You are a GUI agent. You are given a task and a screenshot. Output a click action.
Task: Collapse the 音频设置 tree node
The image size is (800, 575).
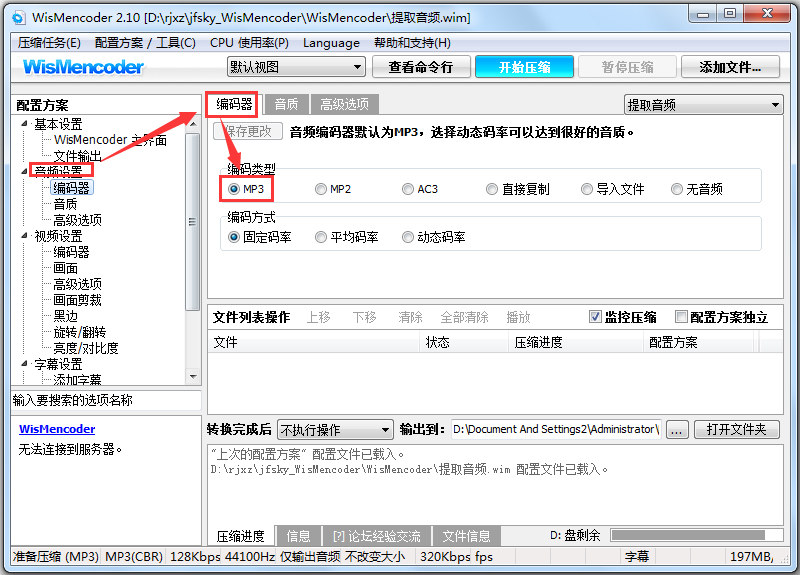(24, 171)
